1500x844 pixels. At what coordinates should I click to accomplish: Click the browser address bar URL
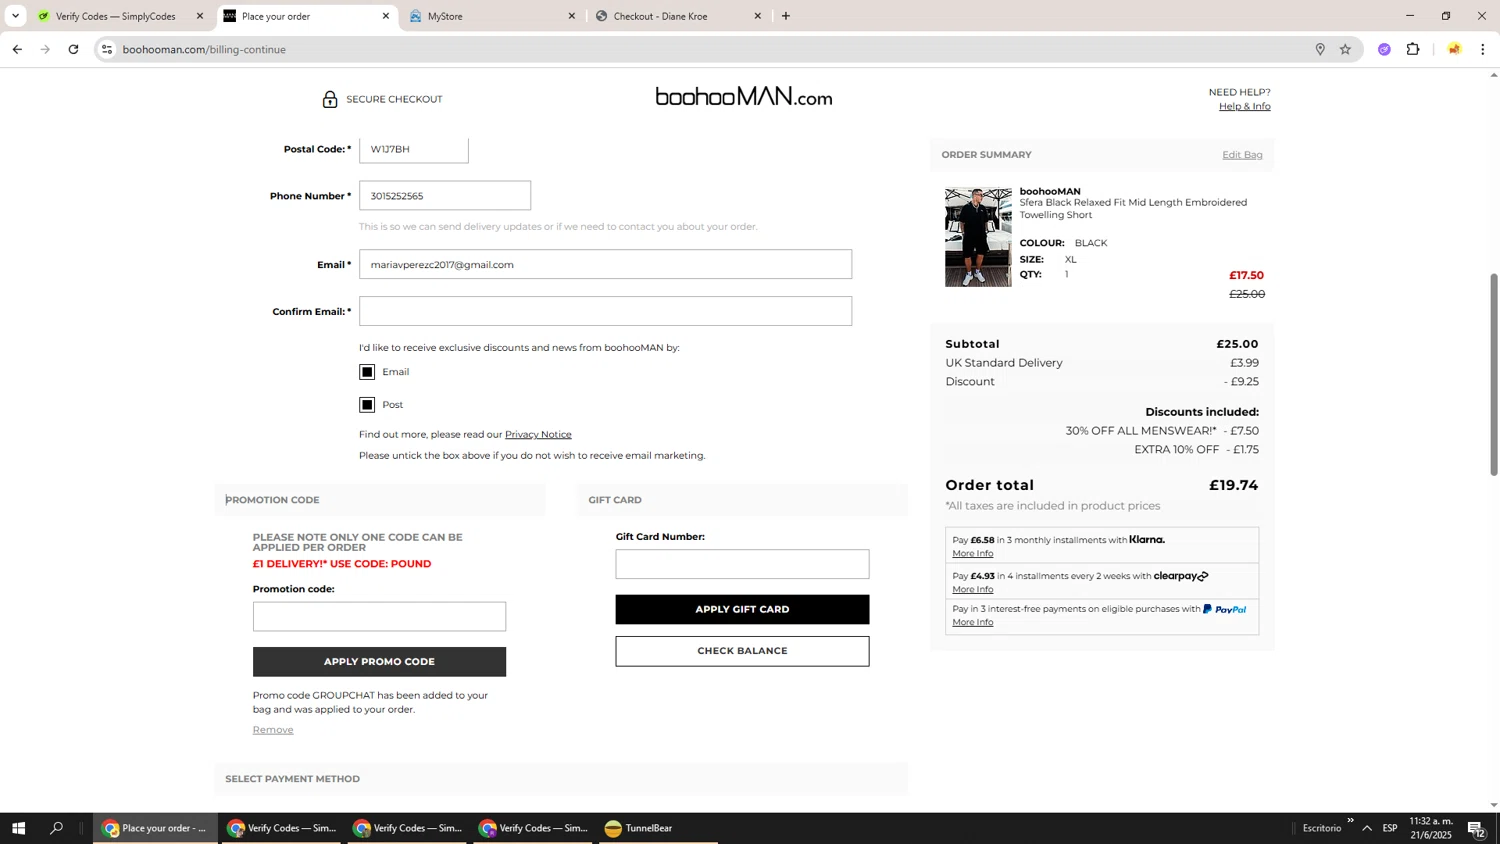click(204, 49)
